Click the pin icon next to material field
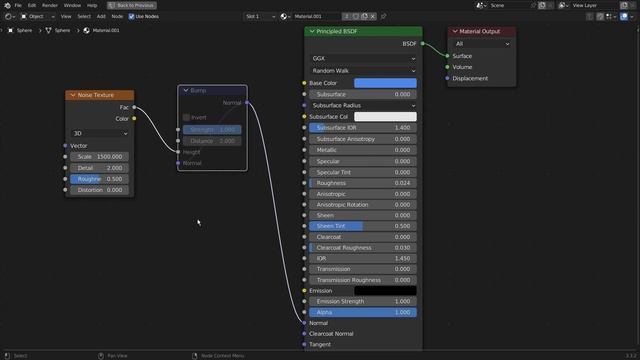The image size is (640, 360). pyautogui.click(x=383, y=16)
